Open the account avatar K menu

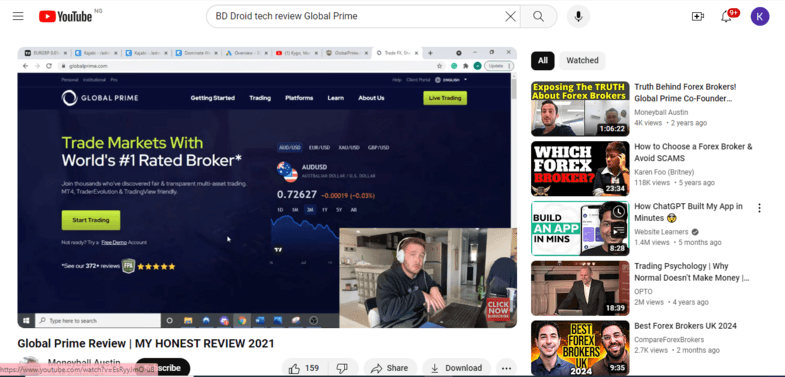[759, 17]
